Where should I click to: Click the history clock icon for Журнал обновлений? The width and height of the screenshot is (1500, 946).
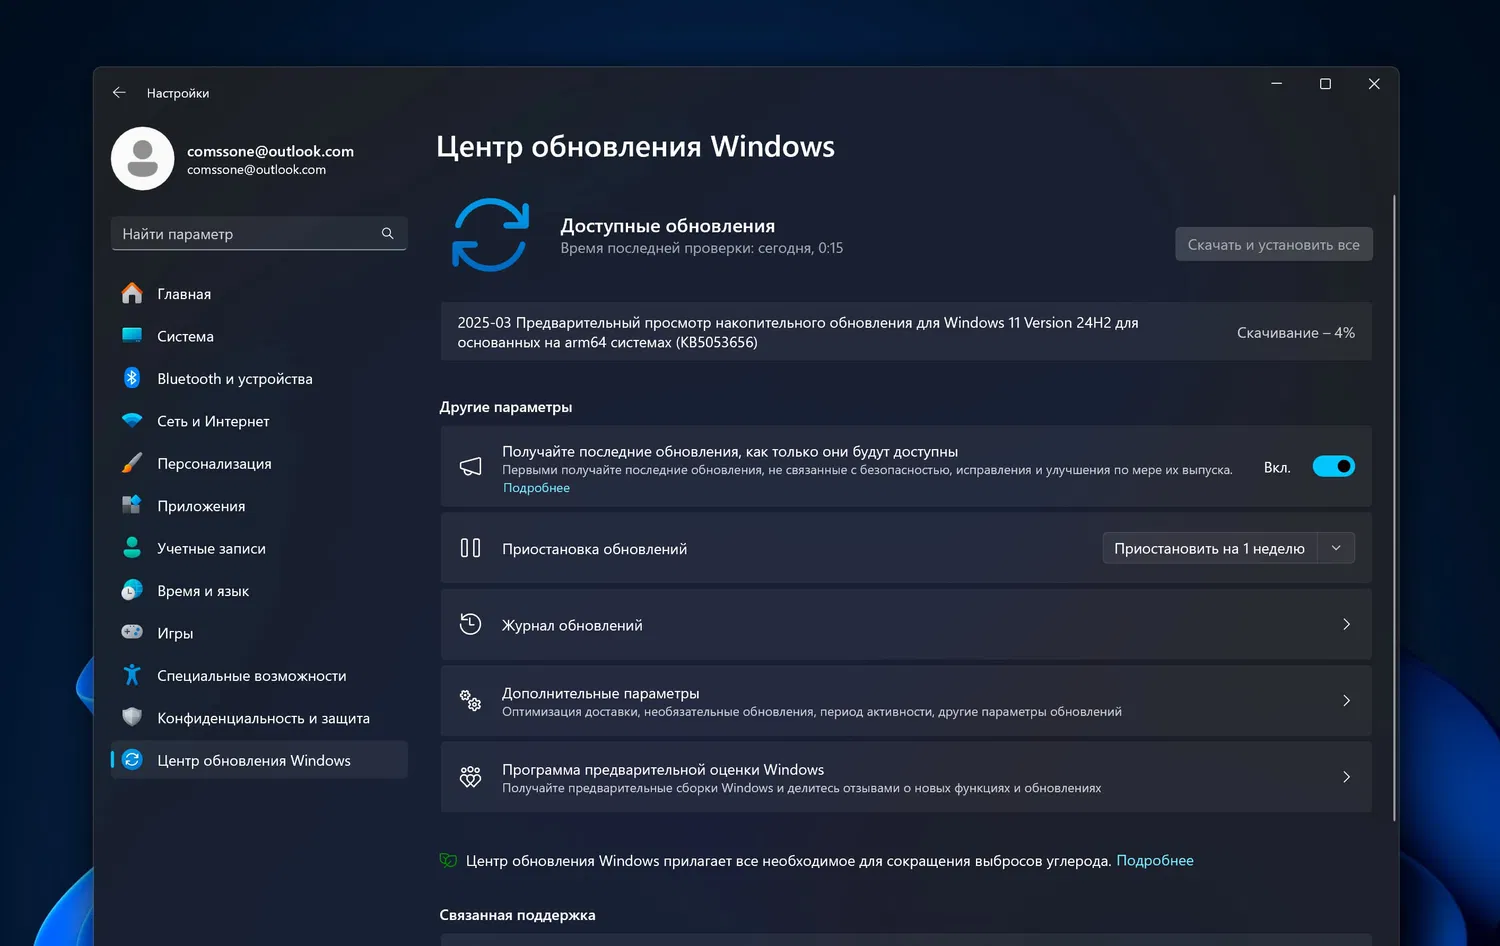470,624
